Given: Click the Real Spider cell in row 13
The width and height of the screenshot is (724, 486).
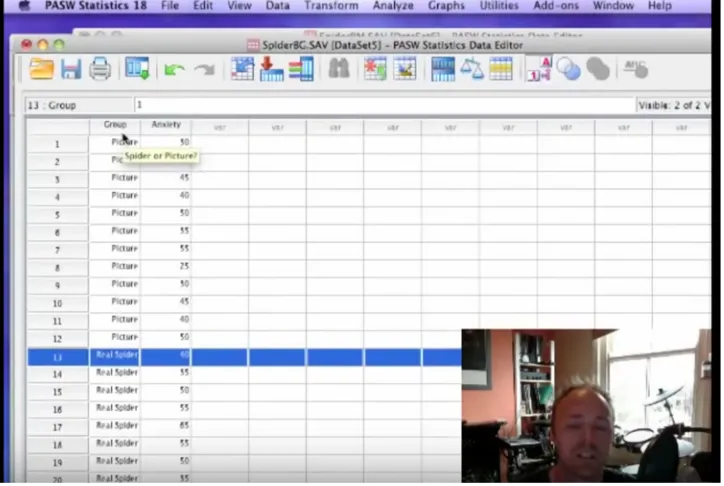Looking at the screenshot, I should [x=115, y=357].
